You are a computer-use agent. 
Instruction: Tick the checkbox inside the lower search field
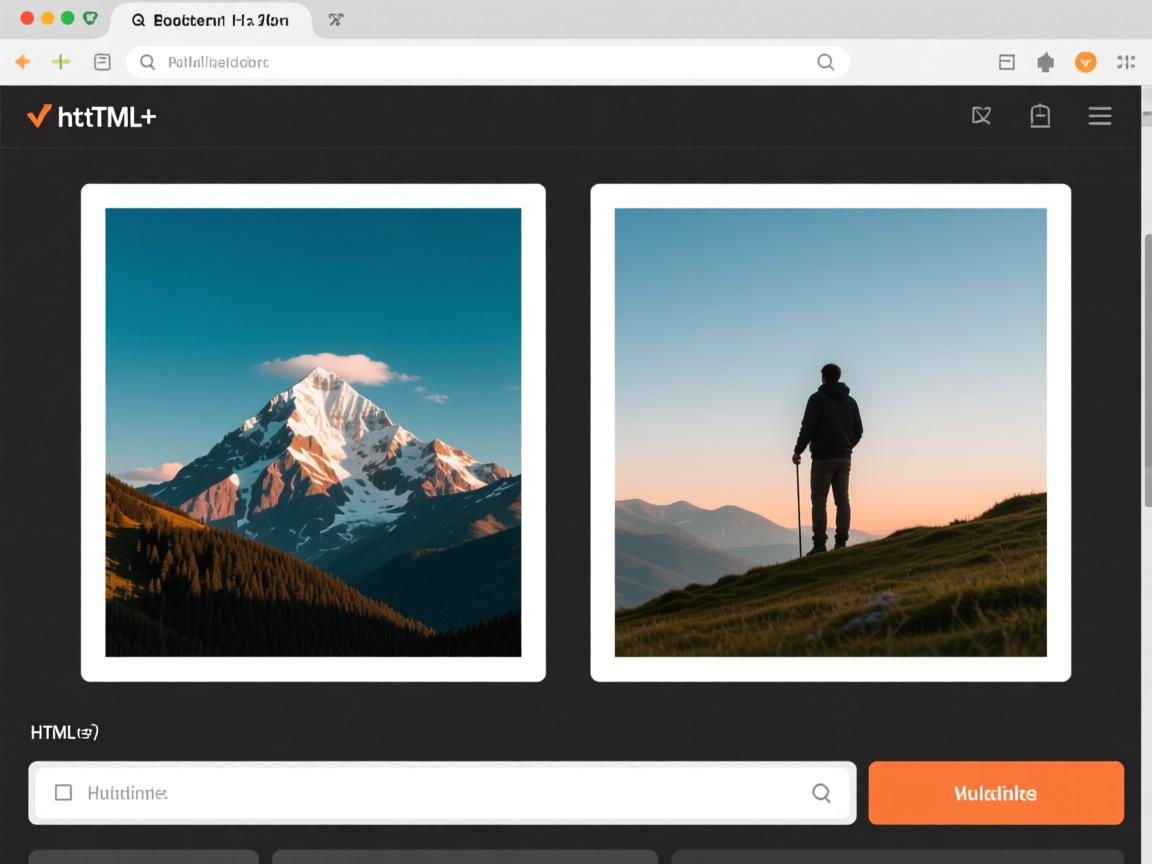coord(63,793)
